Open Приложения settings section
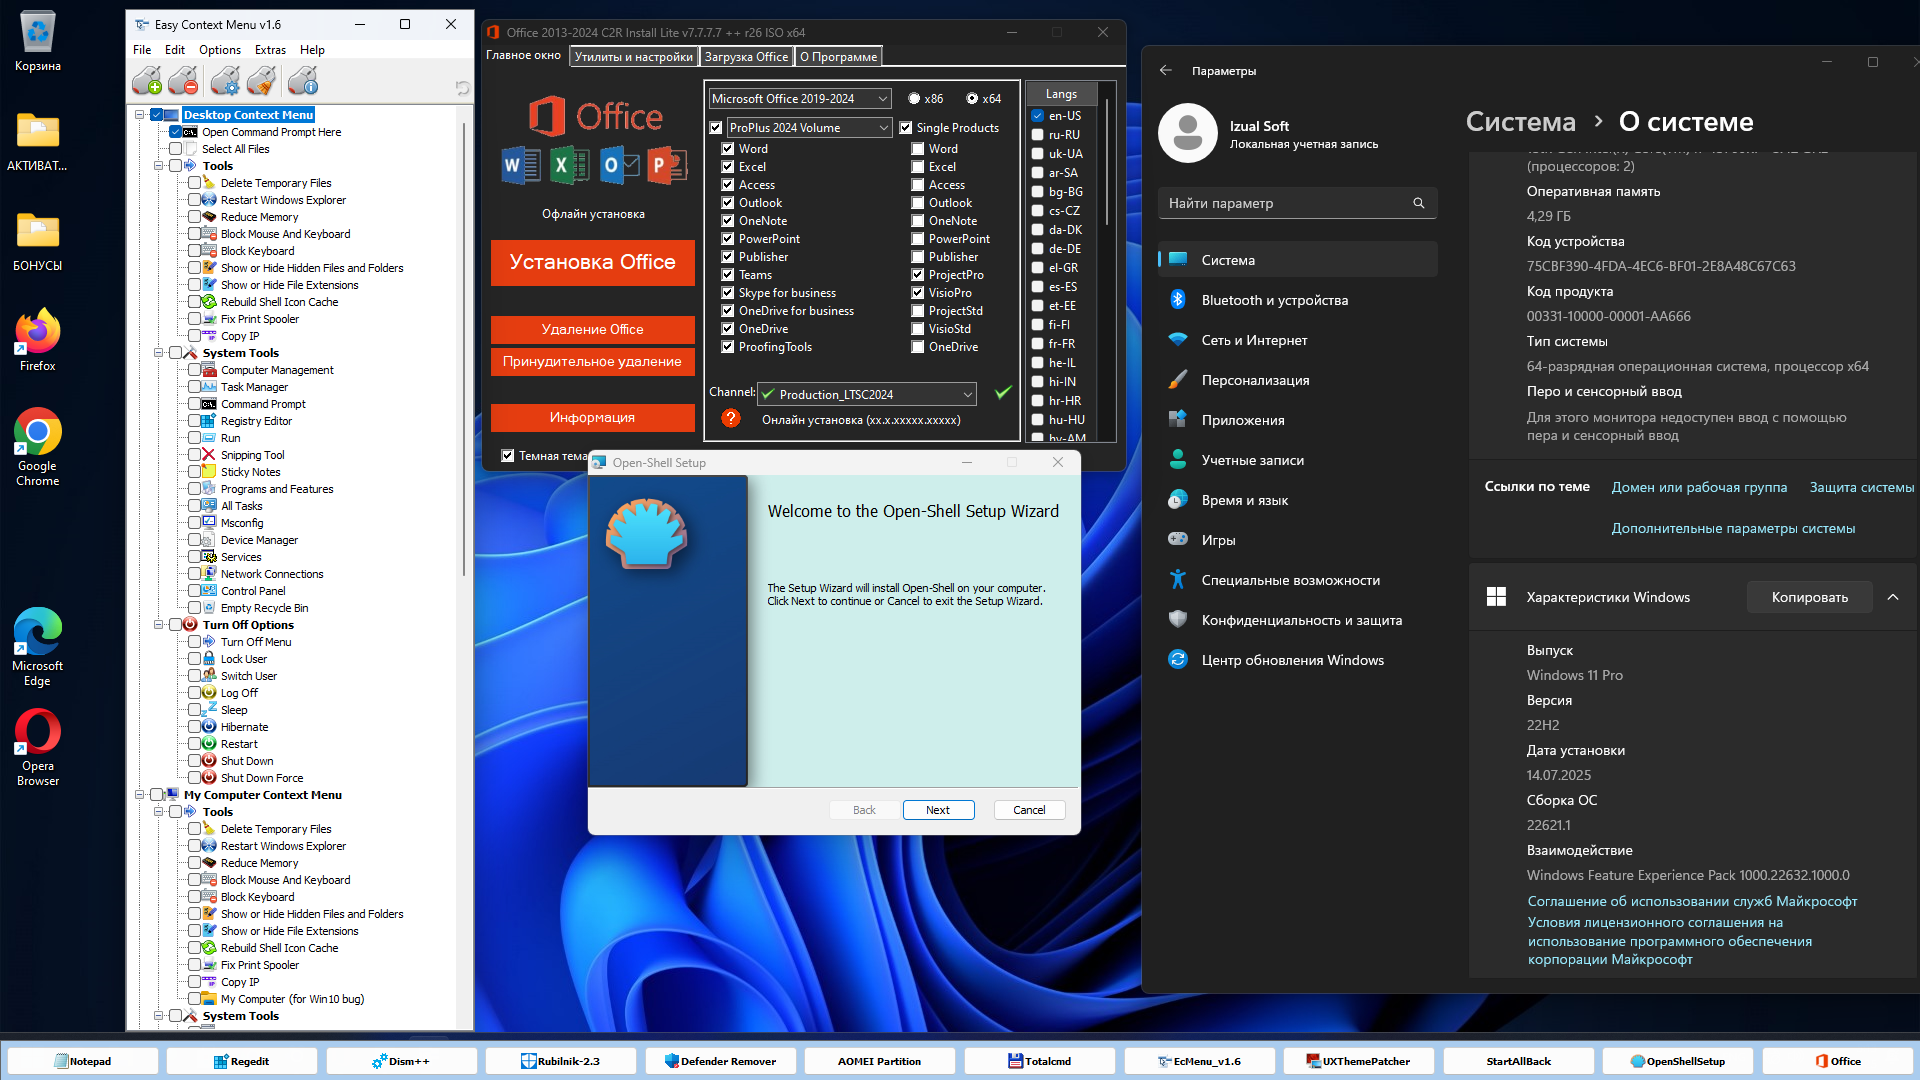Image resolution: width=1920 pixels, height=1080 pixels. point(1297,420)
